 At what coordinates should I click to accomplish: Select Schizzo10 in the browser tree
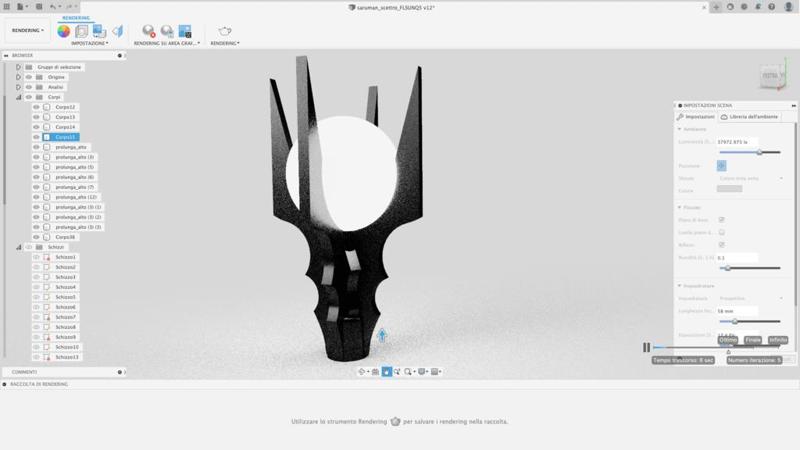coord(67,347)
